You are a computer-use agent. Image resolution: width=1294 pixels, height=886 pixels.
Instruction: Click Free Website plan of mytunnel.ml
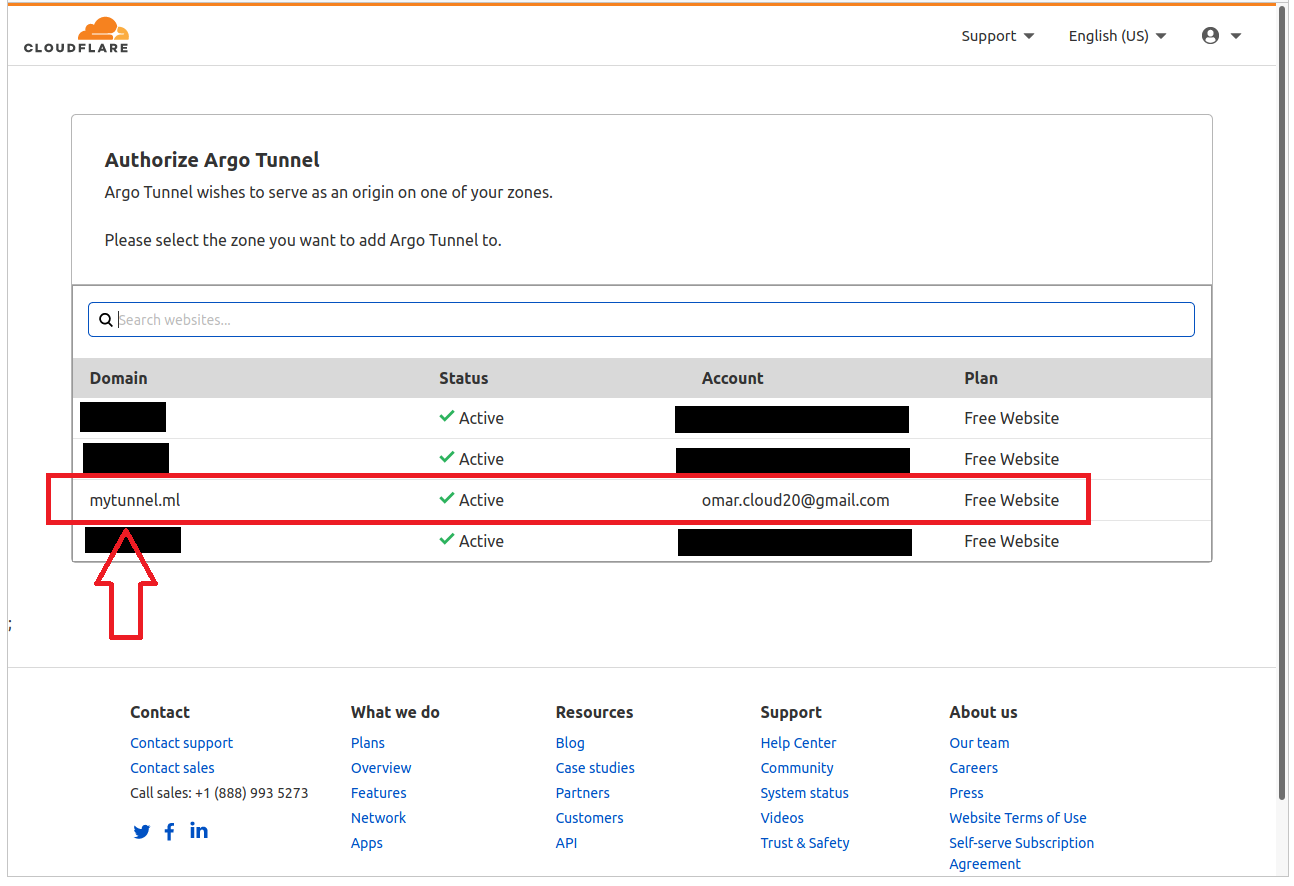coord(1011,500)
